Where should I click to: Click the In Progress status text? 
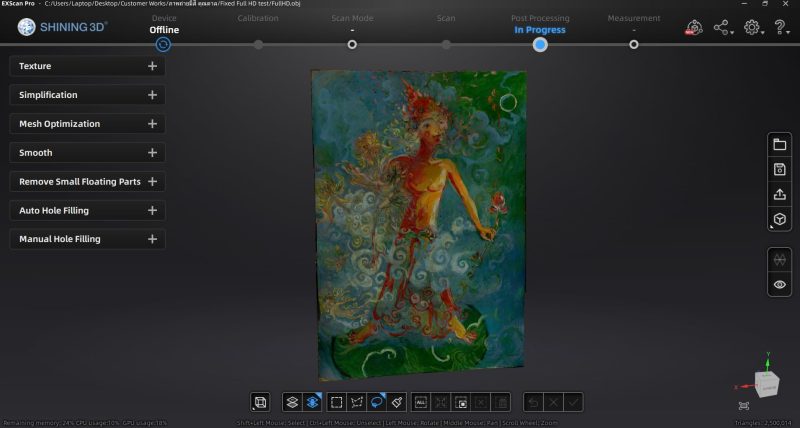coord(540,30)
